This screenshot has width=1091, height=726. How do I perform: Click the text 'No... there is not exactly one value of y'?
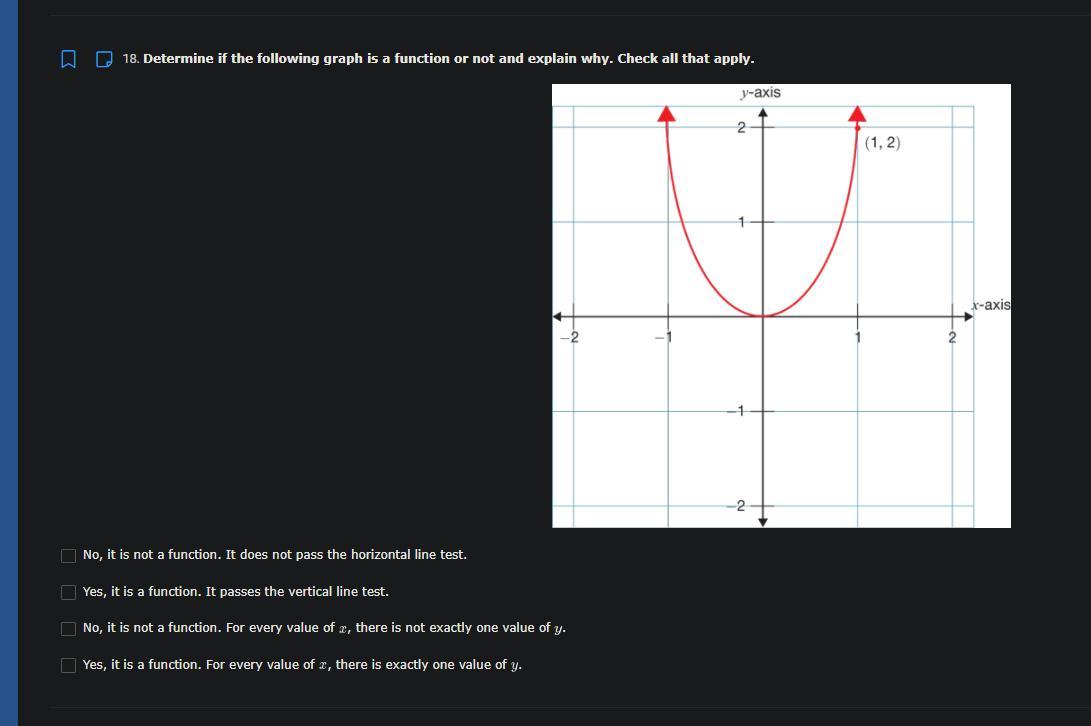click(324, 628)
